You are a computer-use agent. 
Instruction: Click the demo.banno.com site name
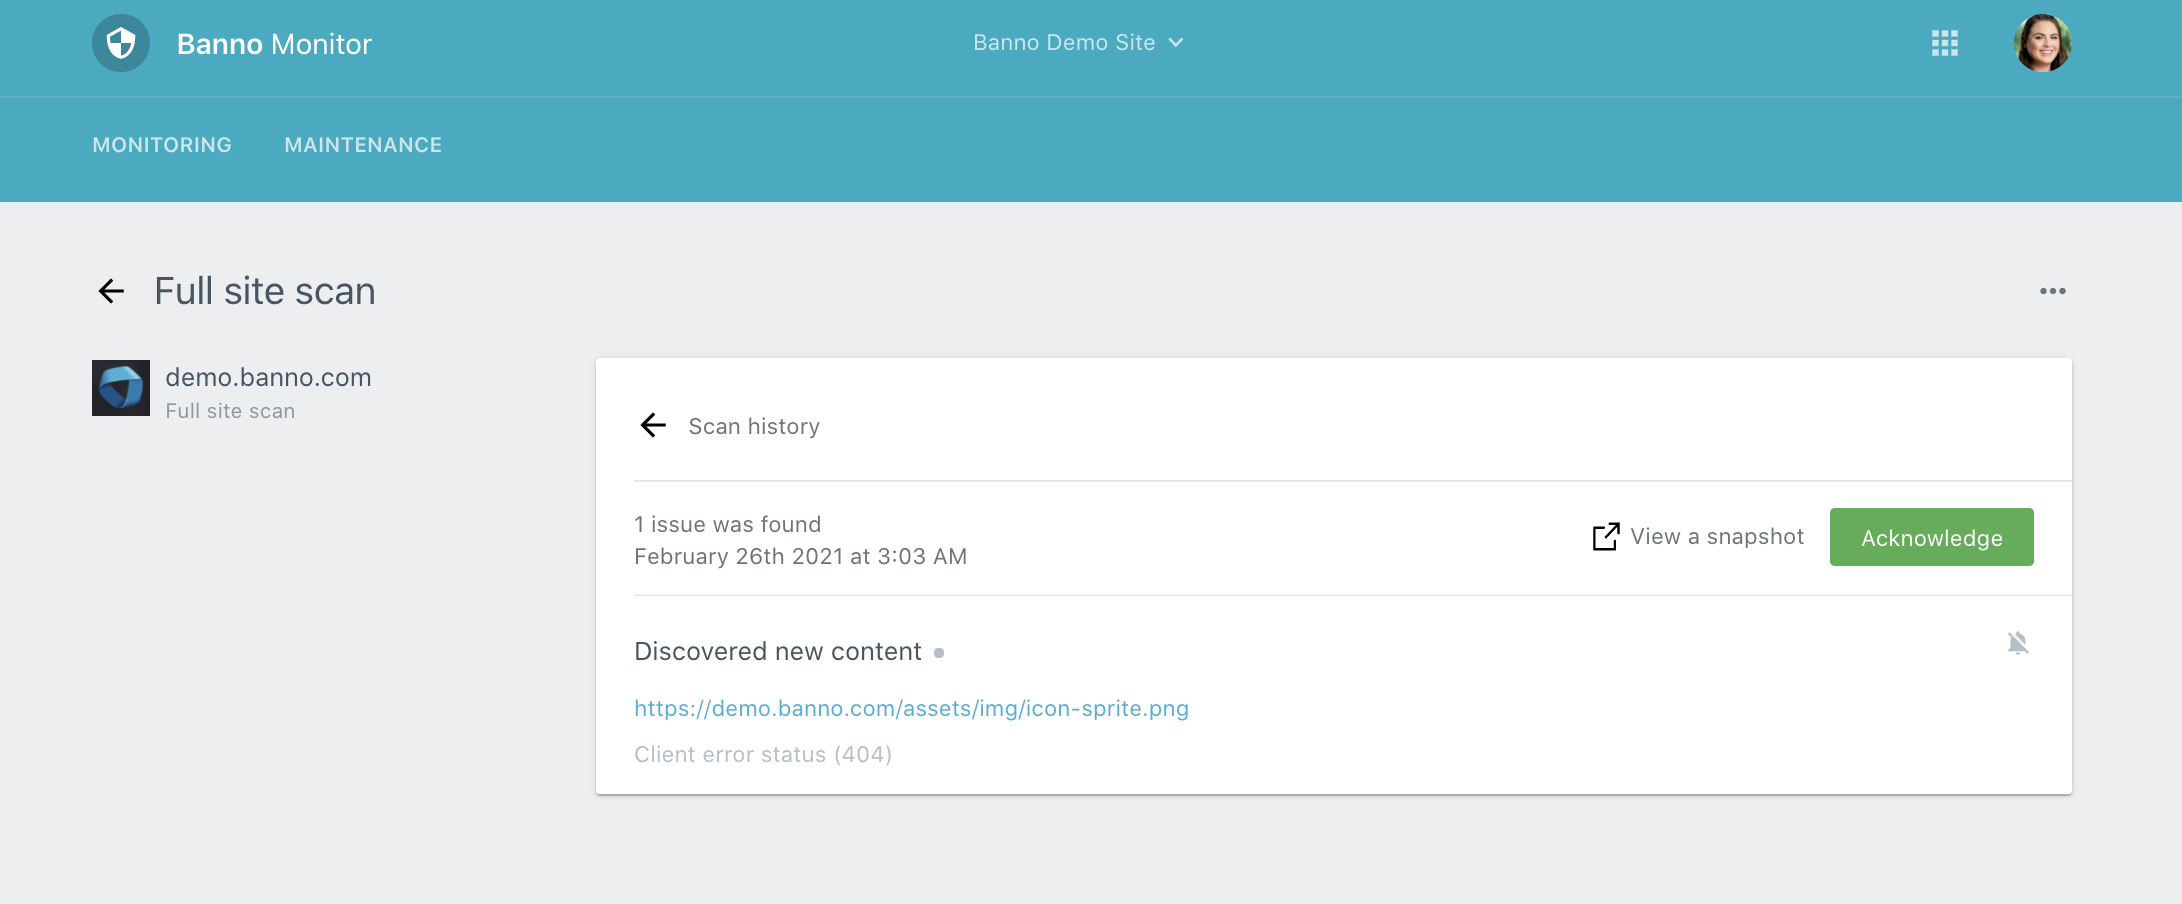point(268,377)
